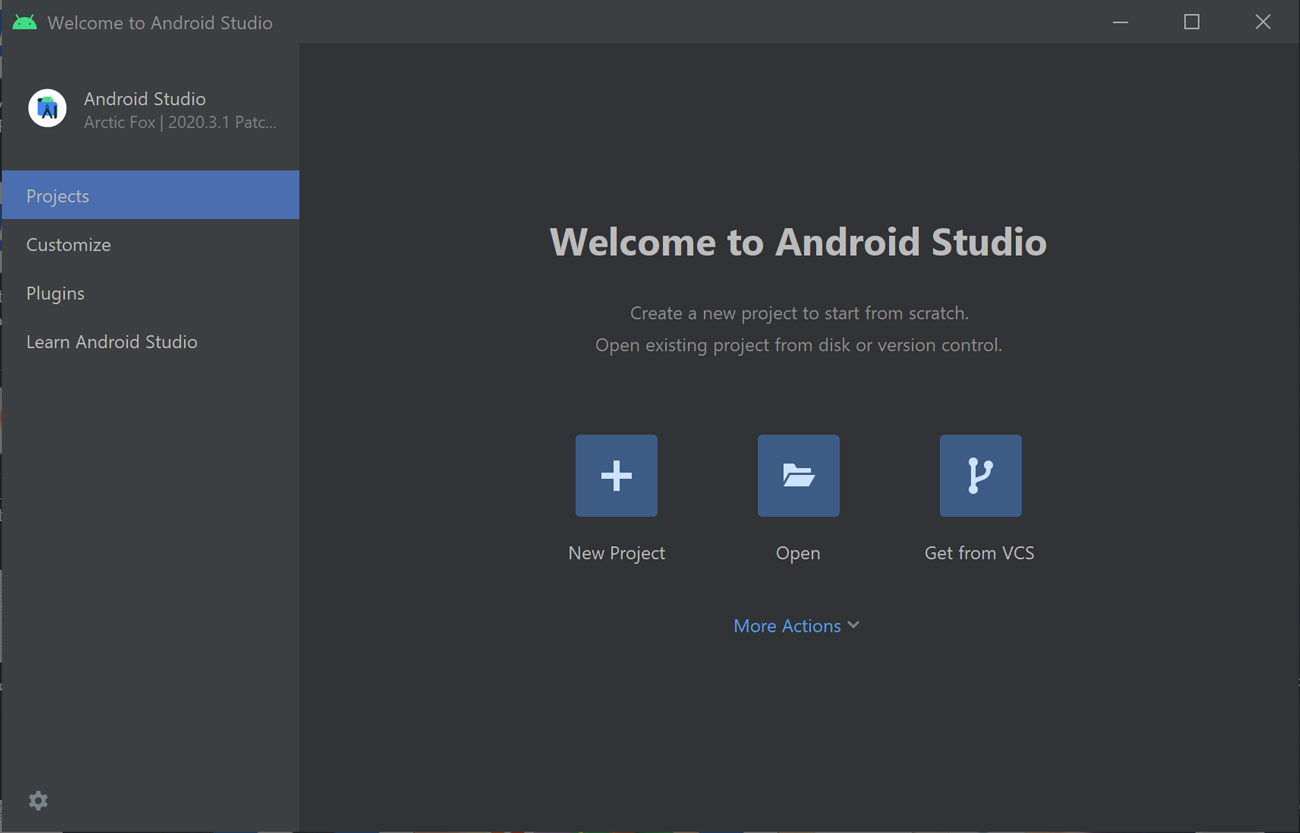The height and width of the screenshot is (833, 1300).
Task: Click the Get from VCS branch icon
Action: click(980, 475)
